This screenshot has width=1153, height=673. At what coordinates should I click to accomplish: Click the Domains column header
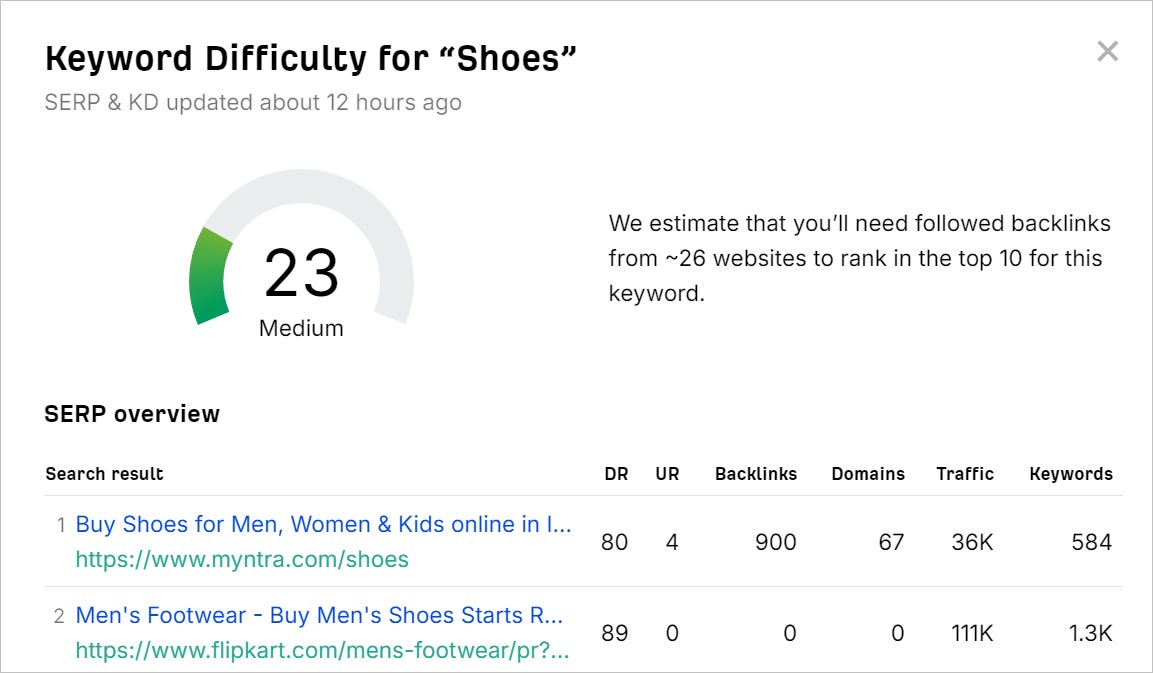pyautogui.click(x=867, y=474)
